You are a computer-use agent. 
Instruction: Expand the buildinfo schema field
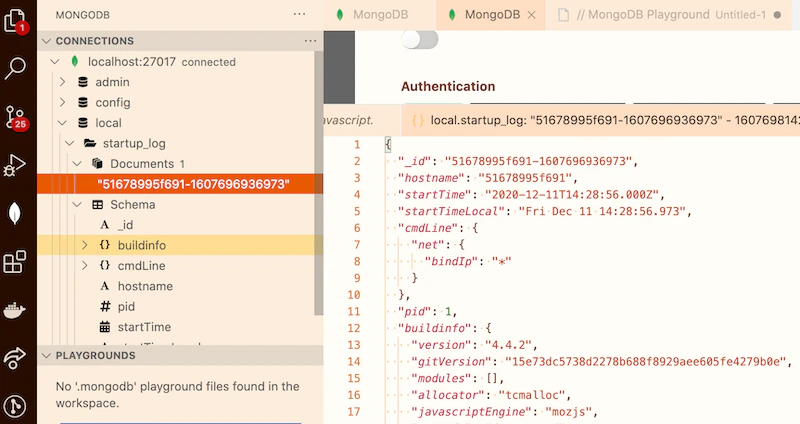(85, 245)
